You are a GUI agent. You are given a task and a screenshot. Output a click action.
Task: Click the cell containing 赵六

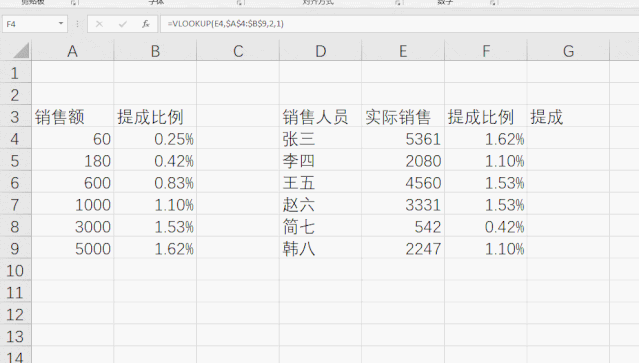(321, 205)
